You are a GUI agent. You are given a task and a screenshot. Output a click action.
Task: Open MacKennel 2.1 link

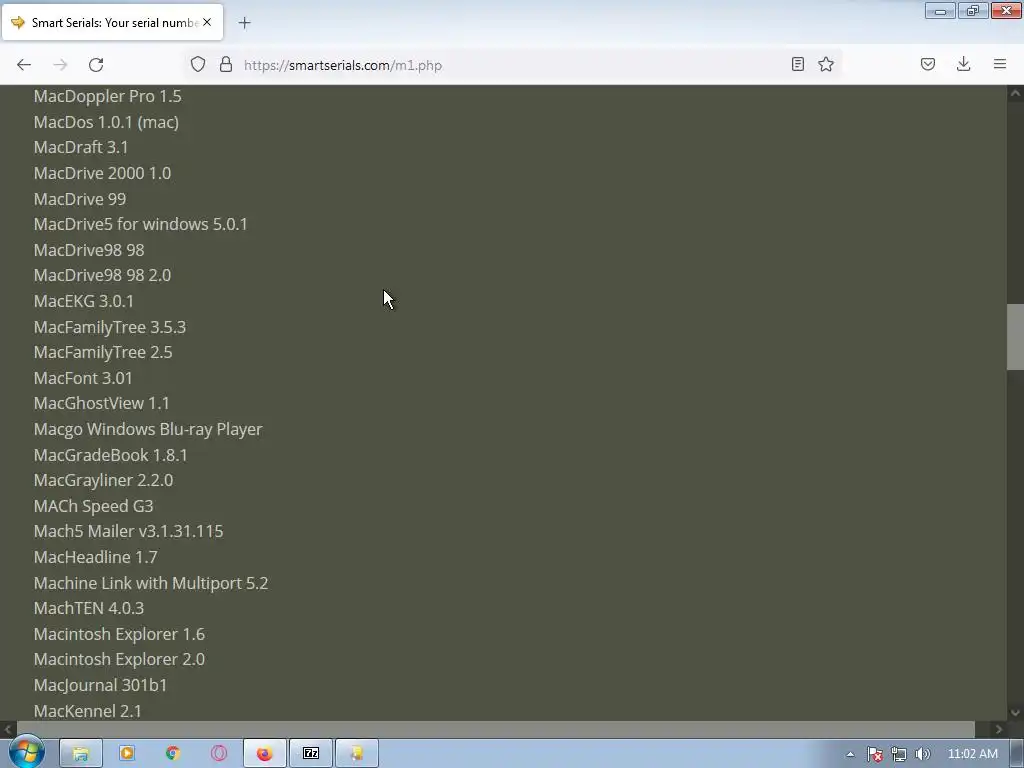pyautogui.click(x=88, y=711)
